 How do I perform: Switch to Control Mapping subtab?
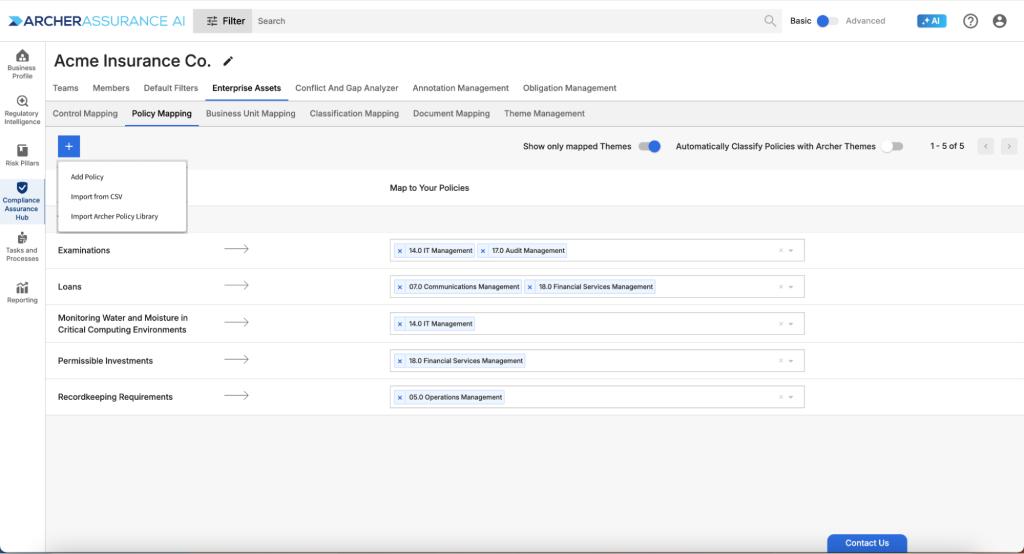pyautogui.click(x=85, y=114)
